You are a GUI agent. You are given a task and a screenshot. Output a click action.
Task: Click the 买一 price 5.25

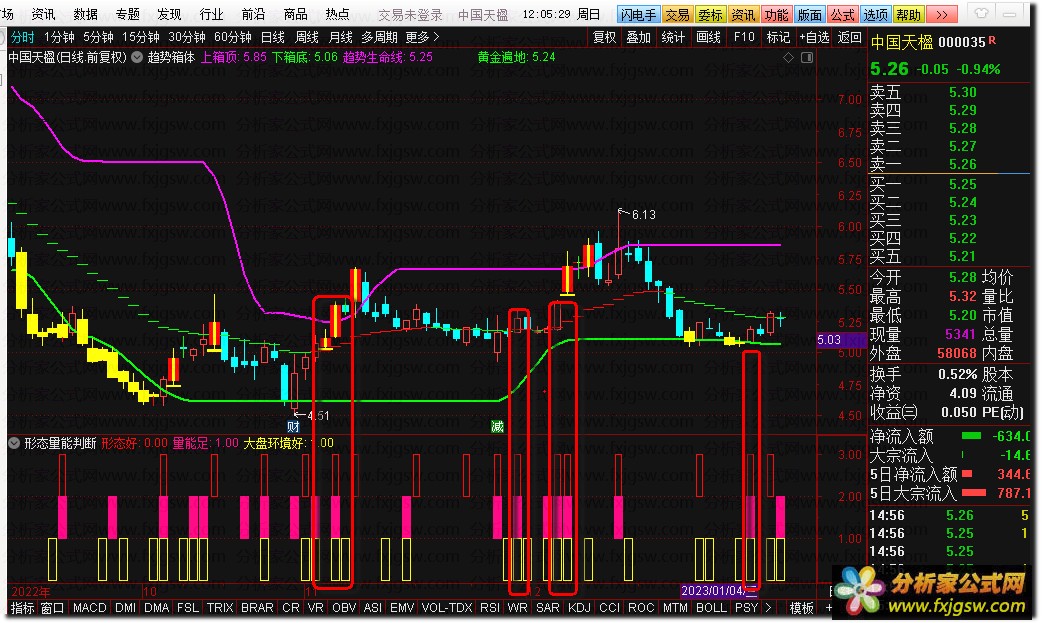pos(962,184)
